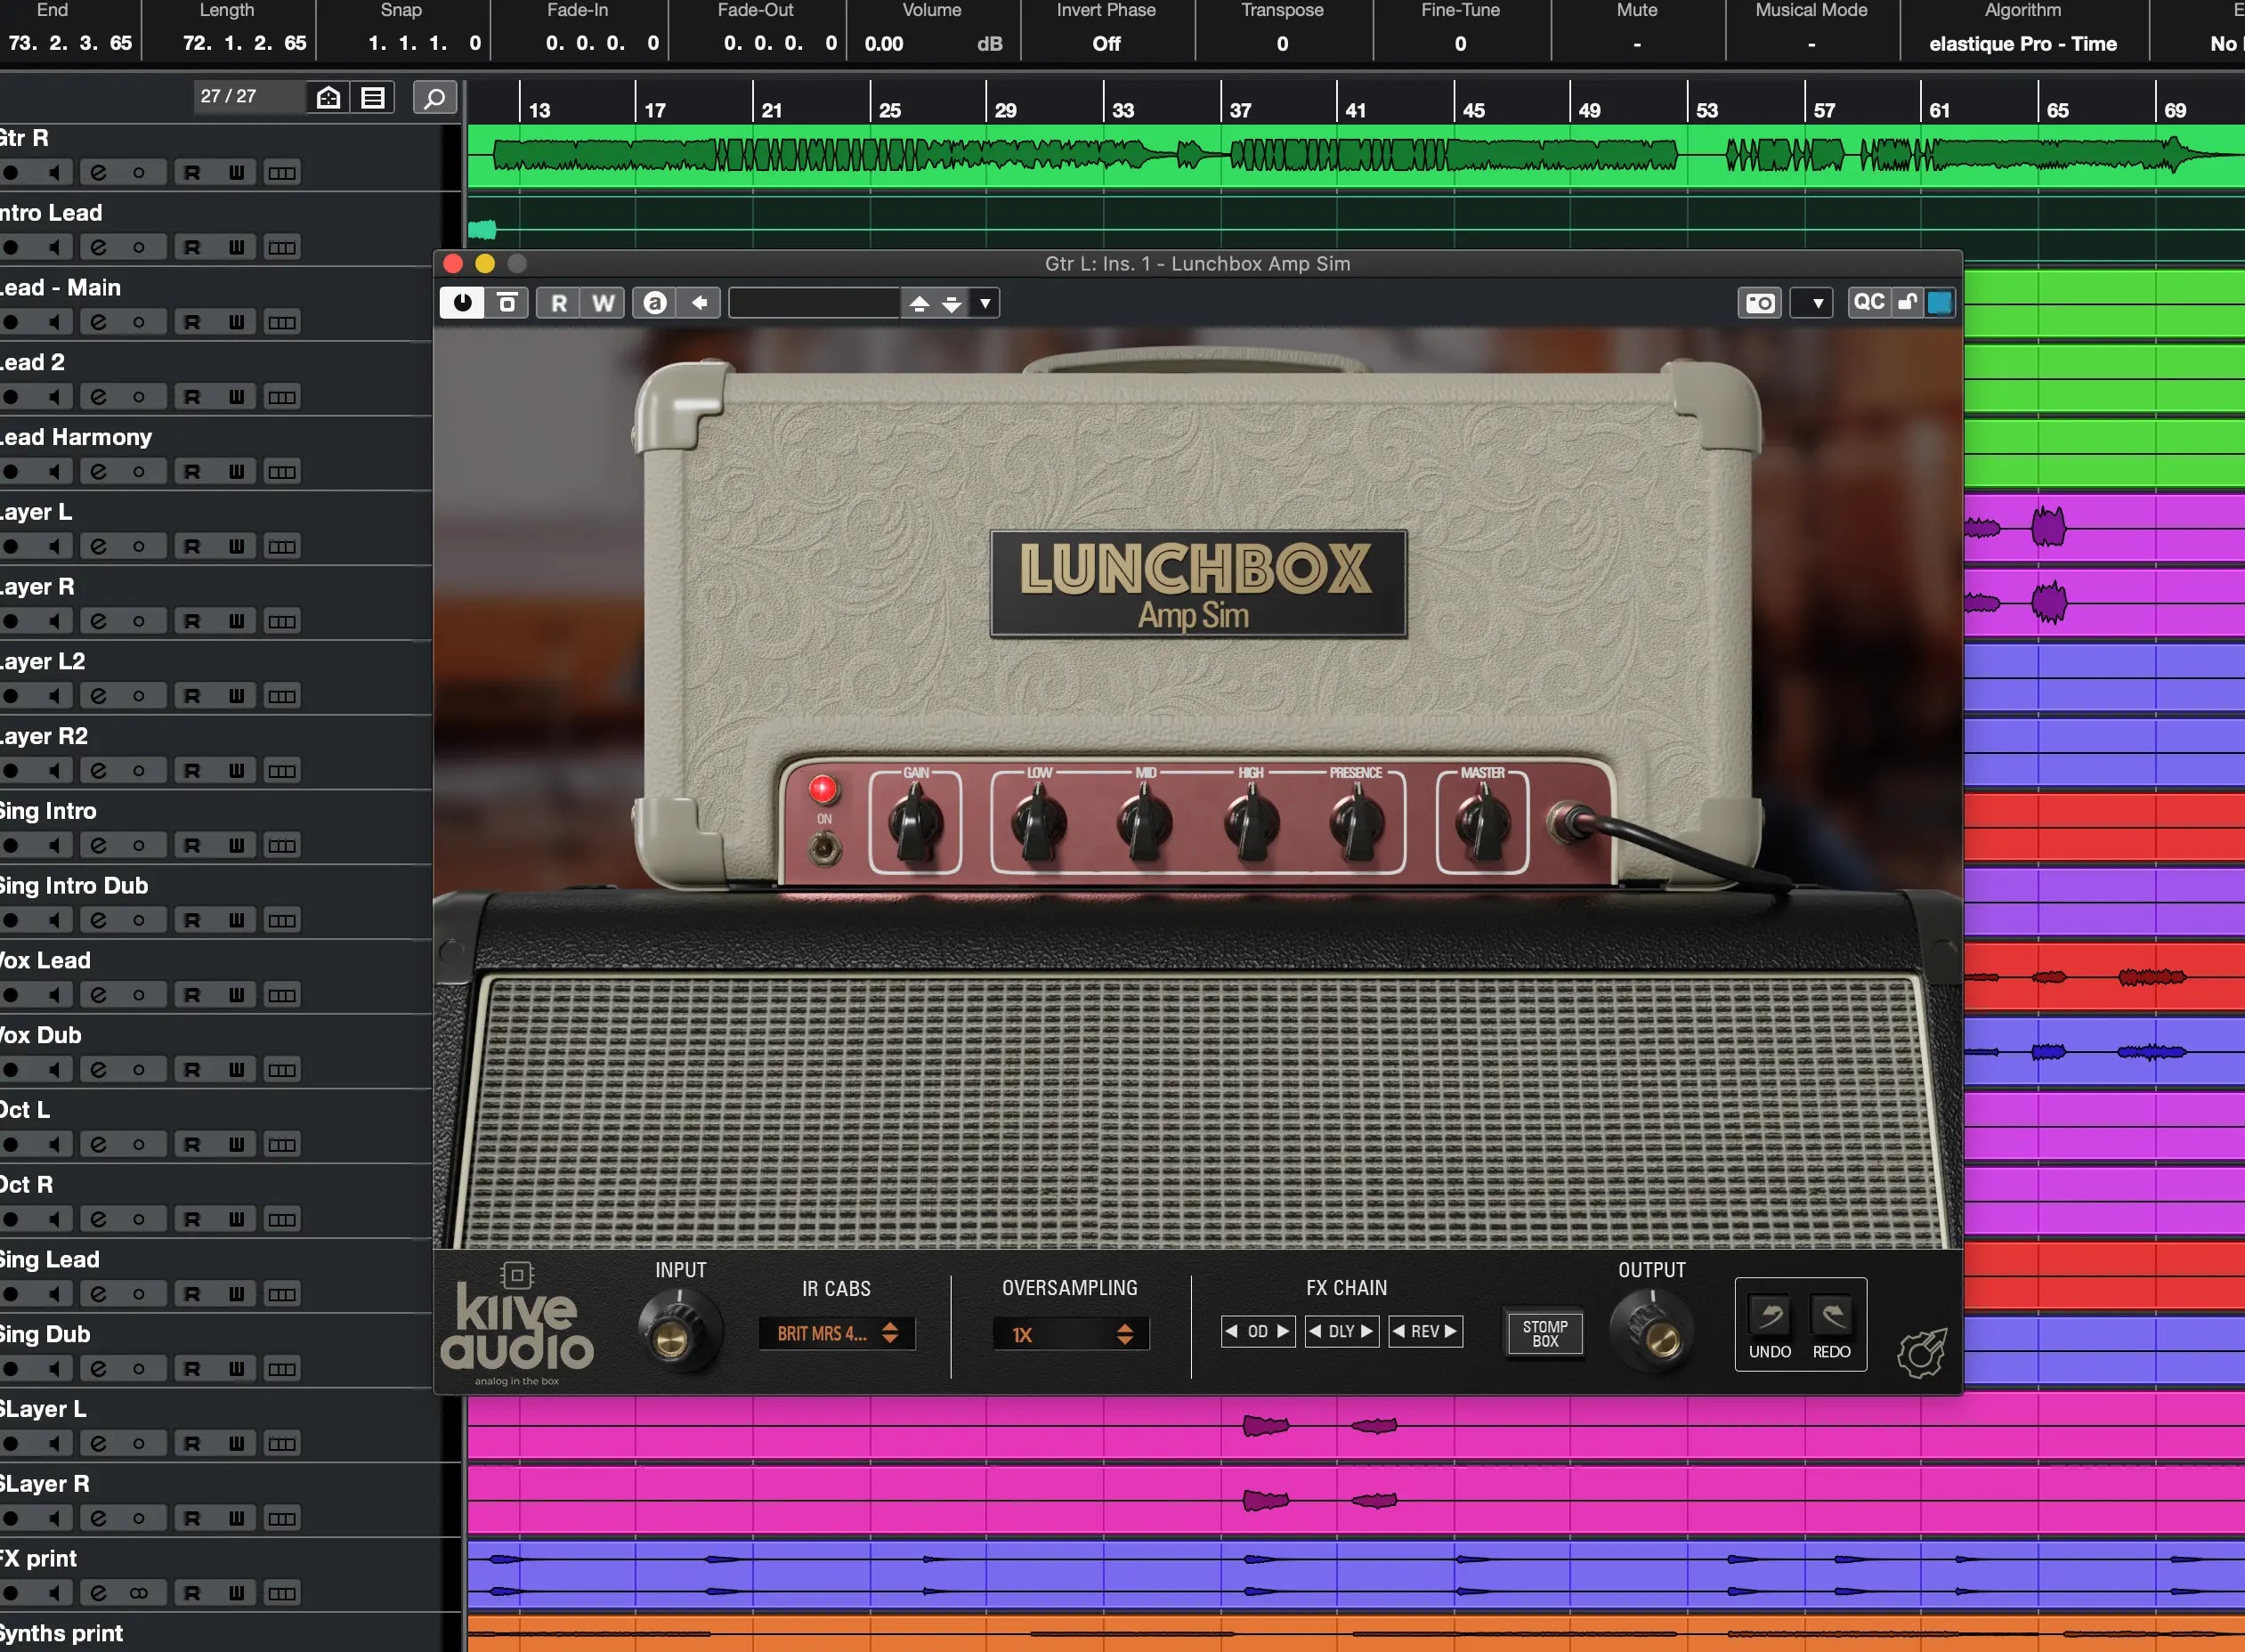Click the DLY label in the FX chain
2245x1652 pixels.
tap(1341, 1331)
